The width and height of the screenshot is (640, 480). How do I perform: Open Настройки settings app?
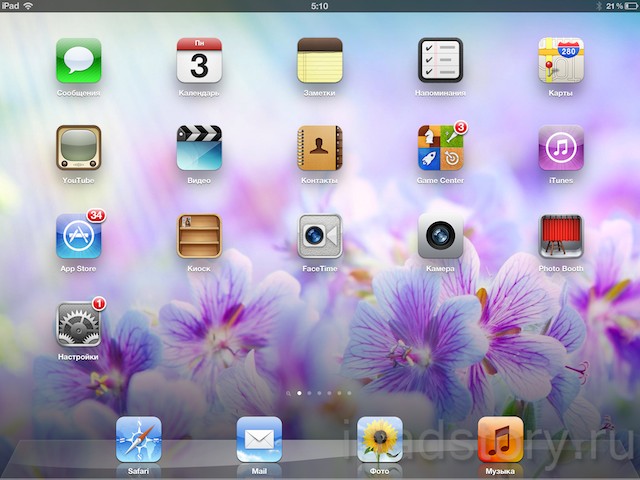pyautogui.click(x=78, y=324)
